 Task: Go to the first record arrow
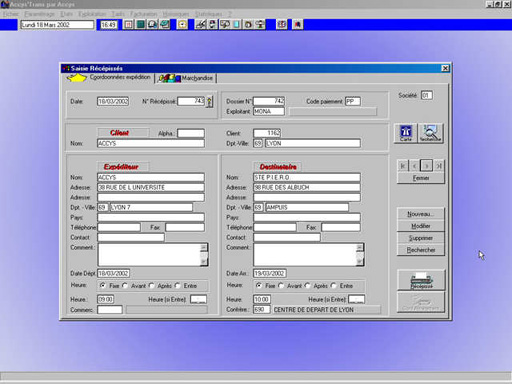click(403, 166)
